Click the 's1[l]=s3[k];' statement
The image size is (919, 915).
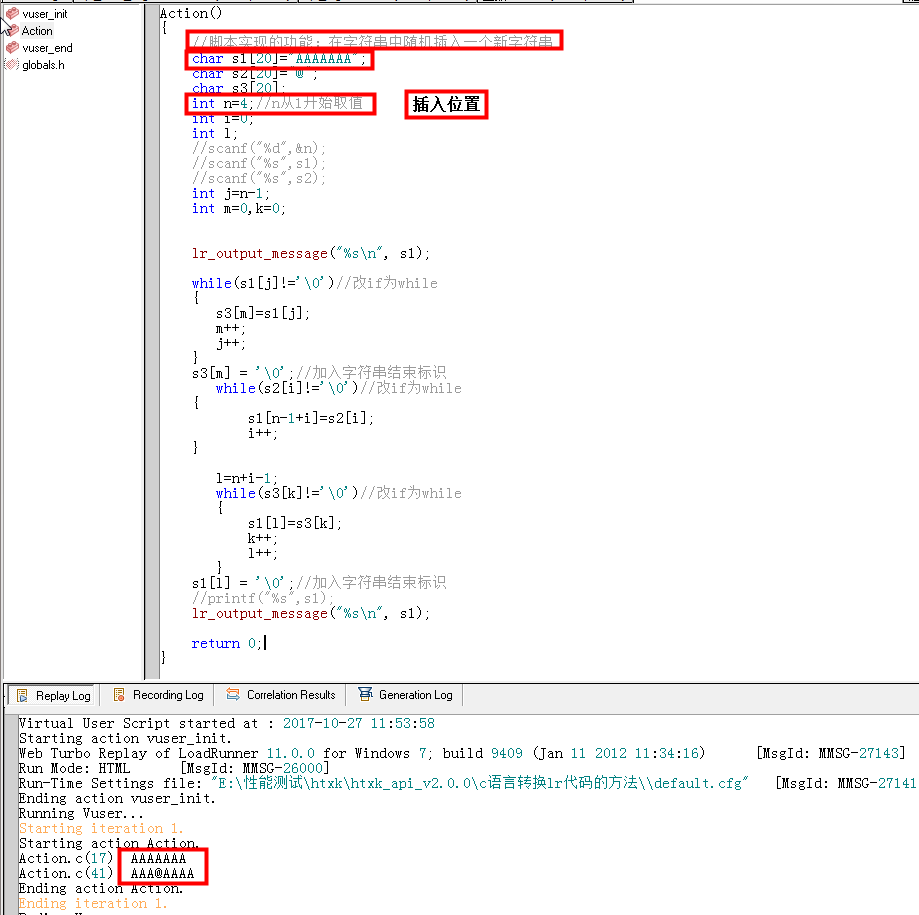[295, 523]
